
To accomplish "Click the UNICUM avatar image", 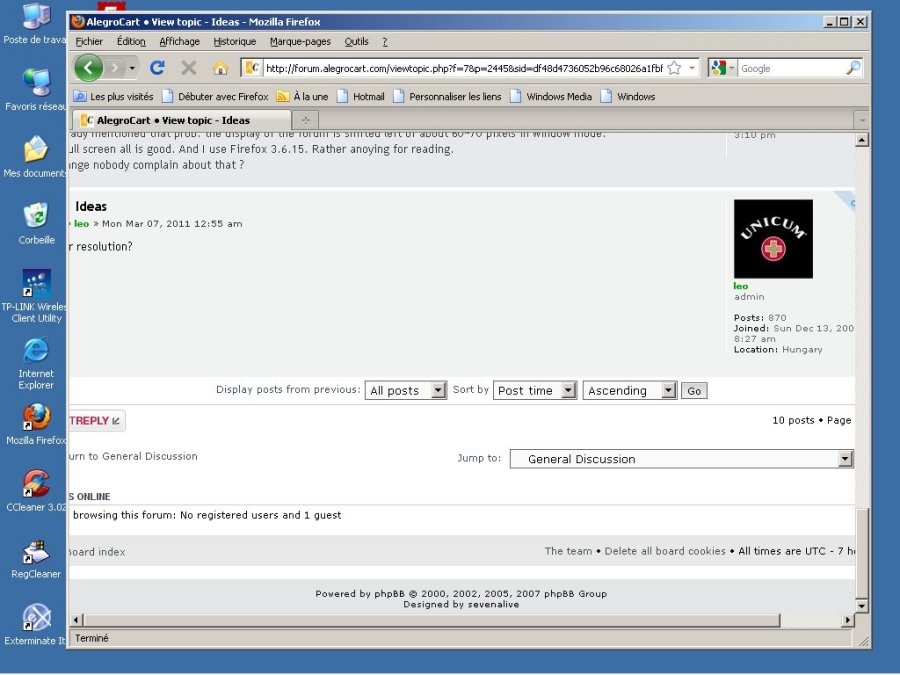I will 773,239.
